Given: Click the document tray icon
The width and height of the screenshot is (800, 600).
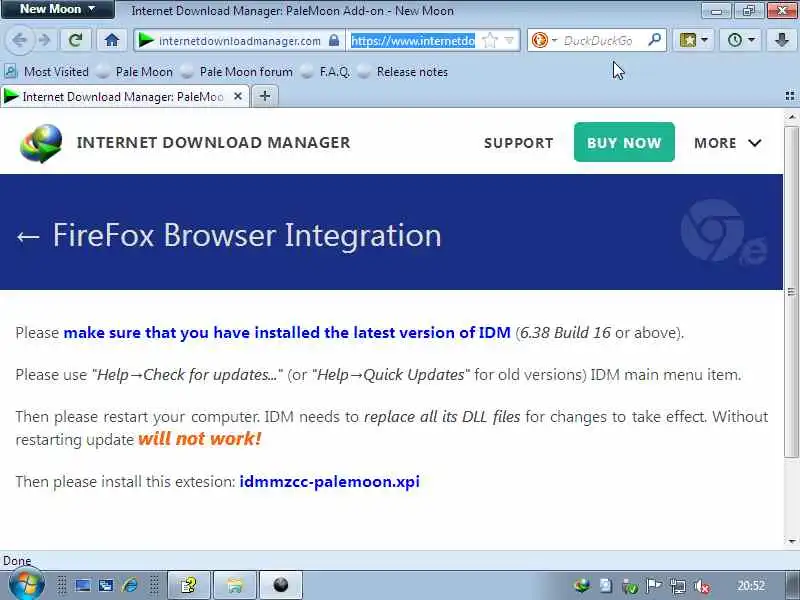Looking at the screenshot, I should [606, 586].
